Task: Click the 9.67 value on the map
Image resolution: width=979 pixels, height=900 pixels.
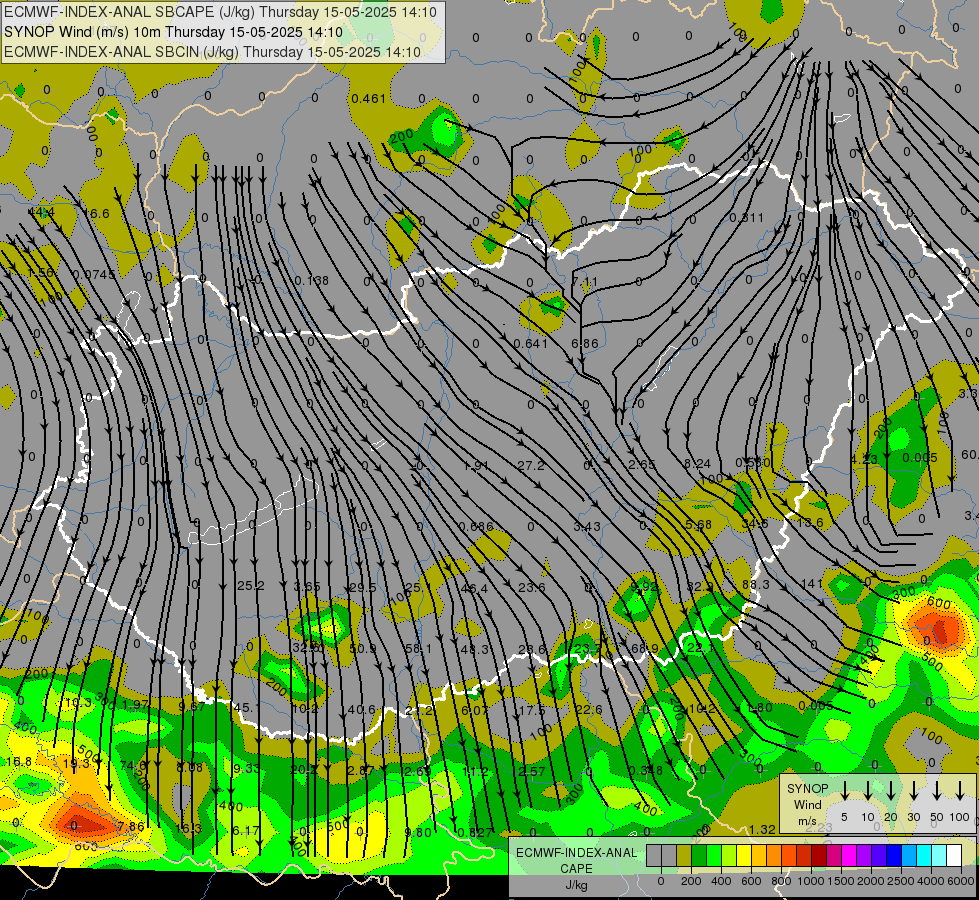Action: coord(191,706)
